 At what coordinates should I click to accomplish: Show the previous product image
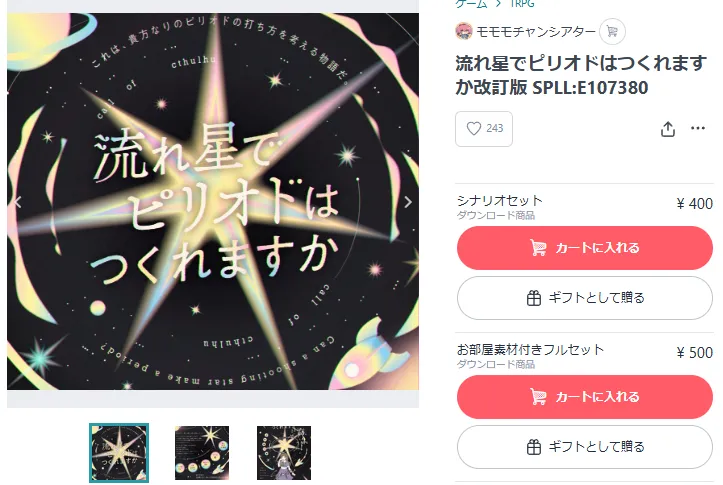(18, 202)
